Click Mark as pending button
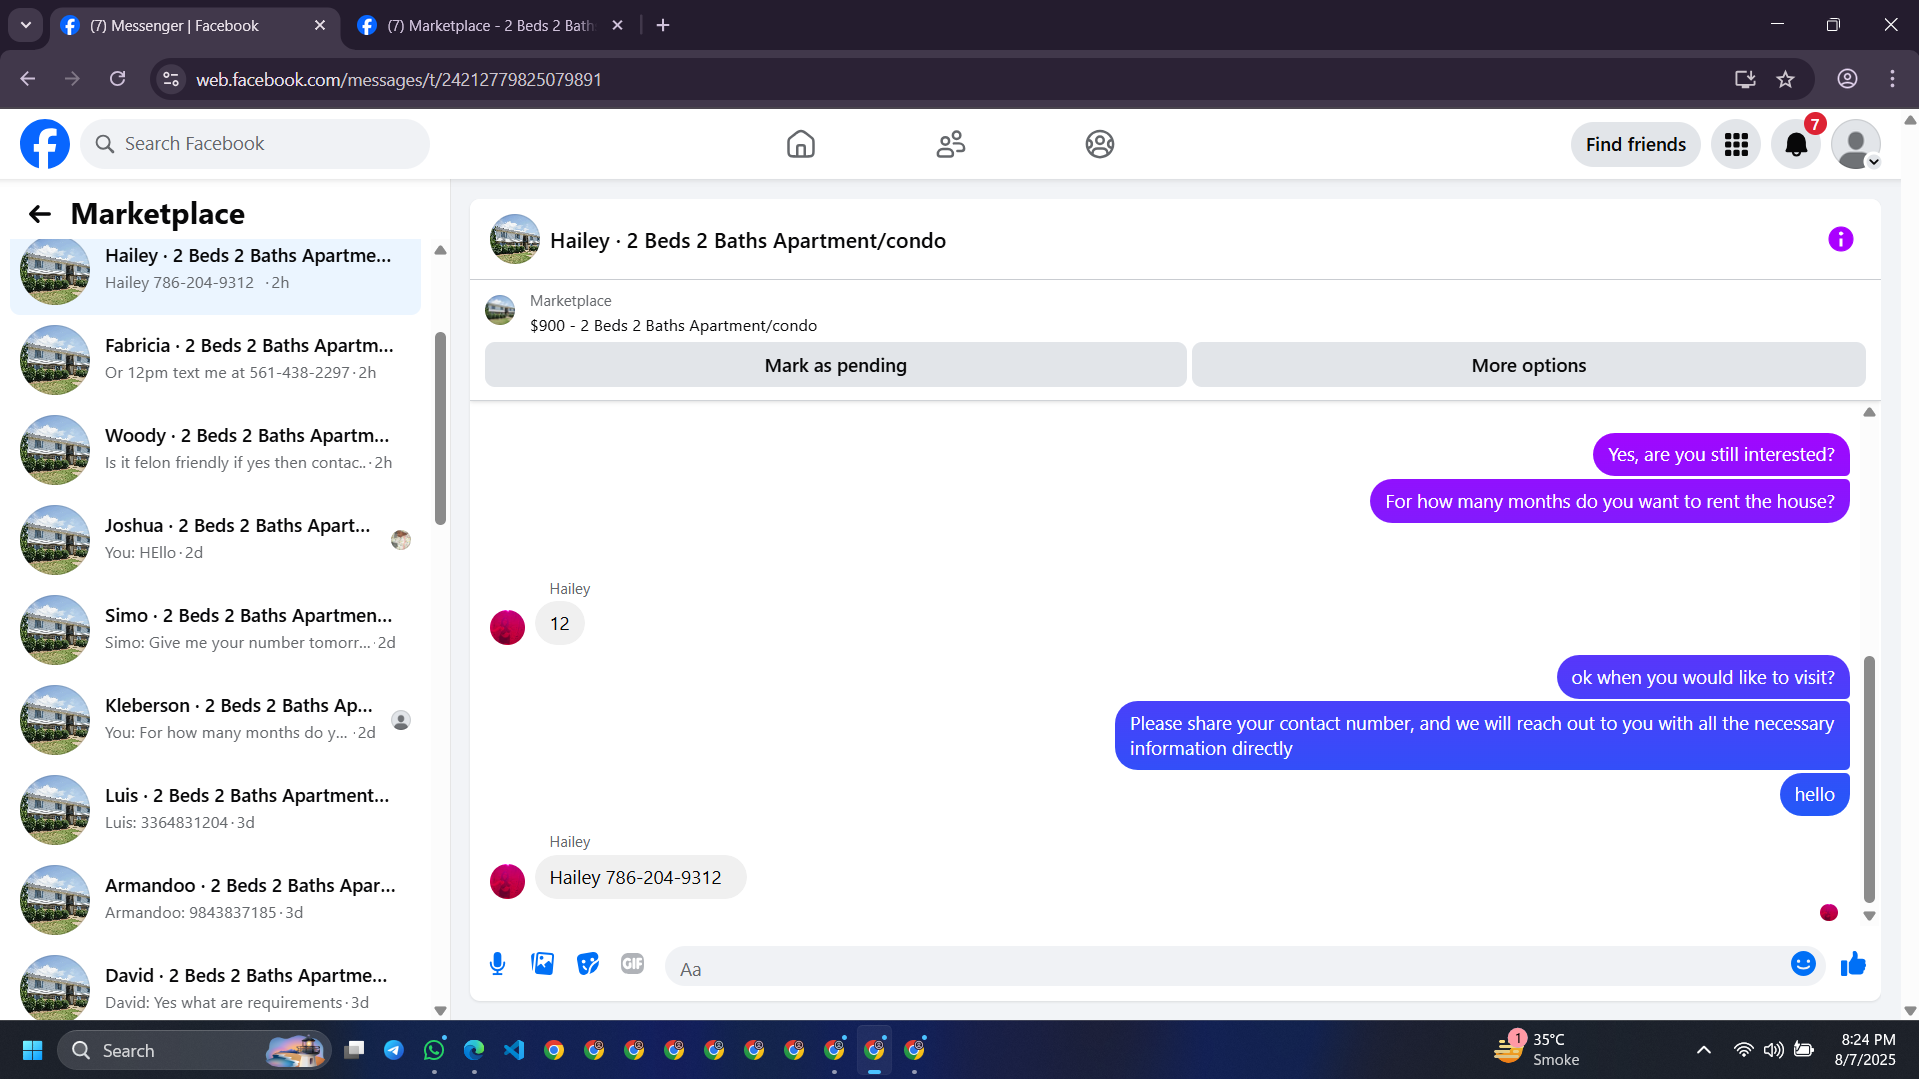The width and height of the screenshot is (1919, 1079). (835, 365)
